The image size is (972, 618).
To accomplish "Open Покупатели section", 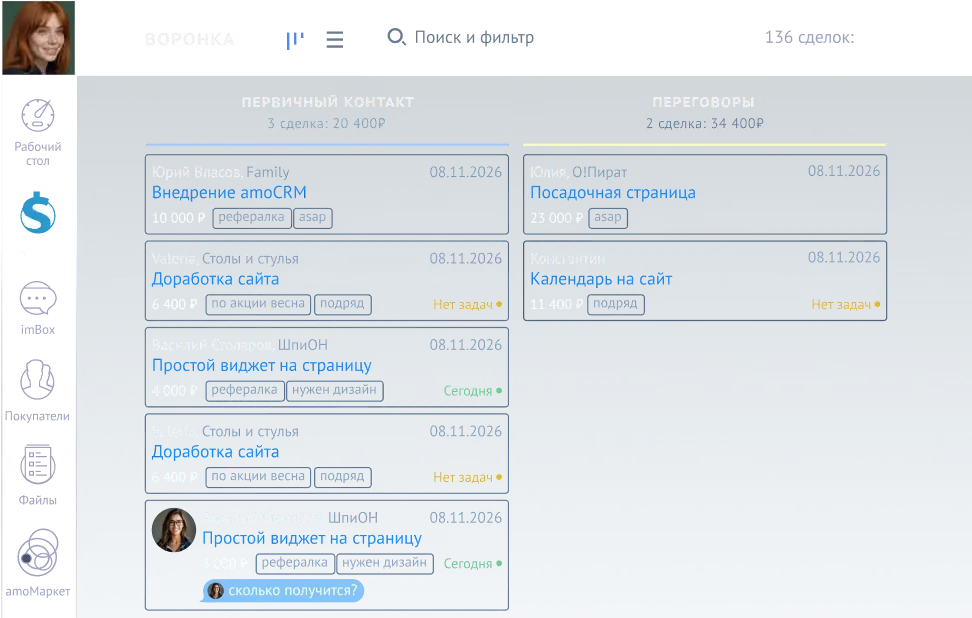I will click(37, 391).
